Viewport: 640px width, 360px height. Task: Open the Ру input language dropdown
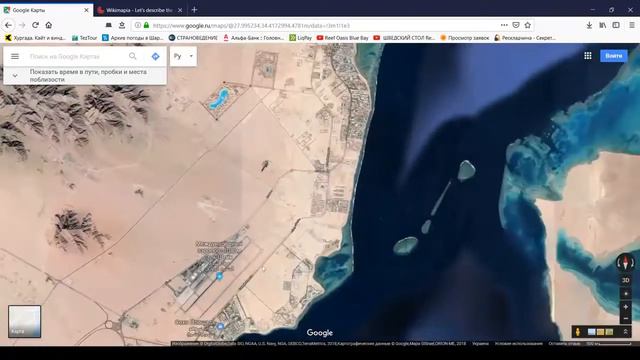click(x=183, y=56)
